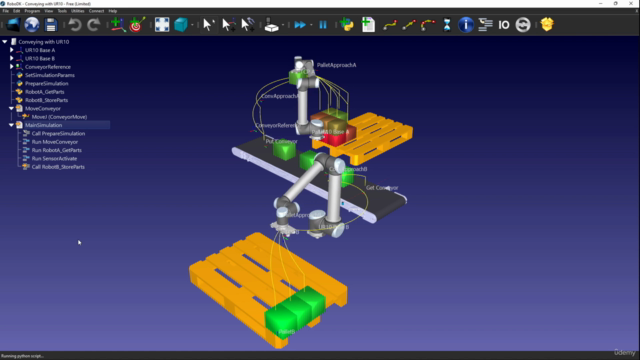Save the station with the floppy disk icon
This screenshot has width=640, height=360.
(51, 25)
